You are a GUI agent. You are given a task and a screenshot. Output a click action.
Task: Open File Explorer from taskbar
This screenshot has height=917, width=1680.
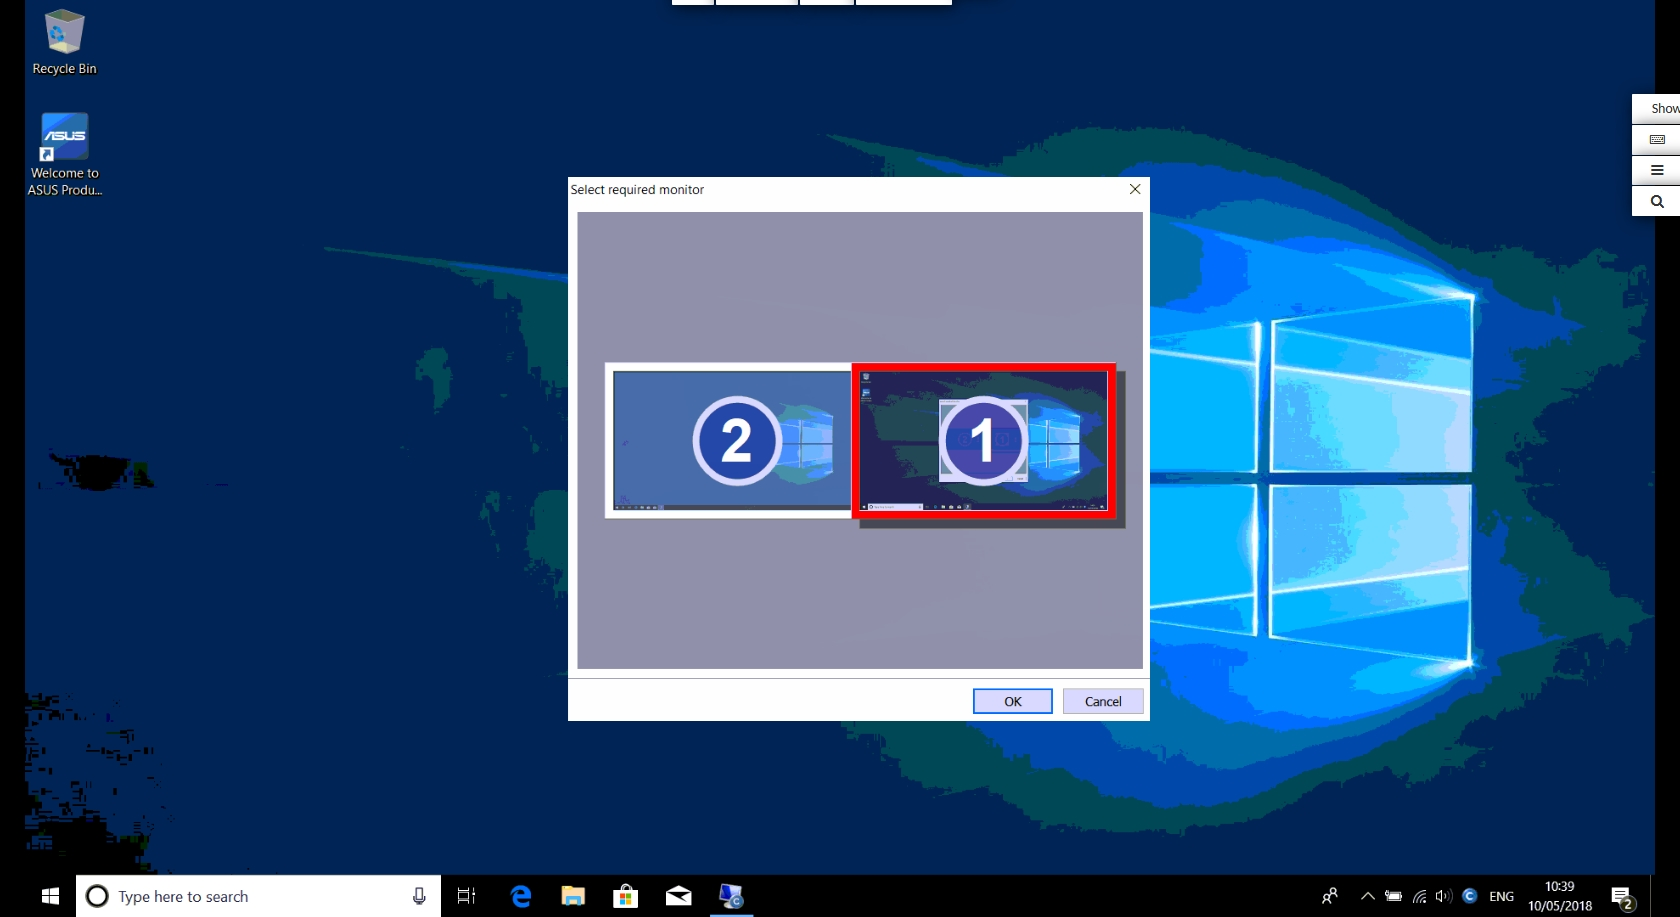[x=573, y=896]
